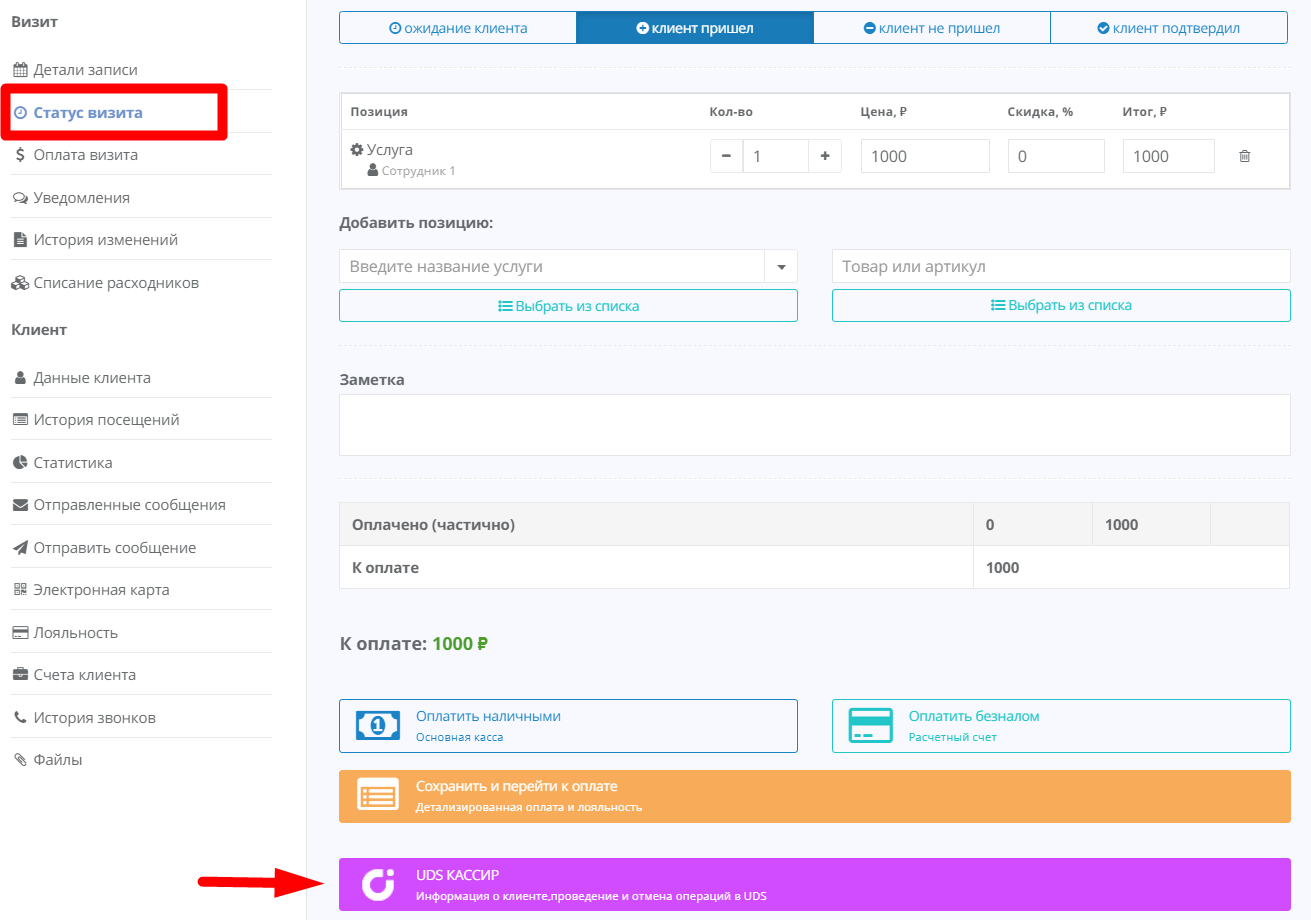Click the Сотрудник 1 label
1311x920 pixels.
point(418,171)
